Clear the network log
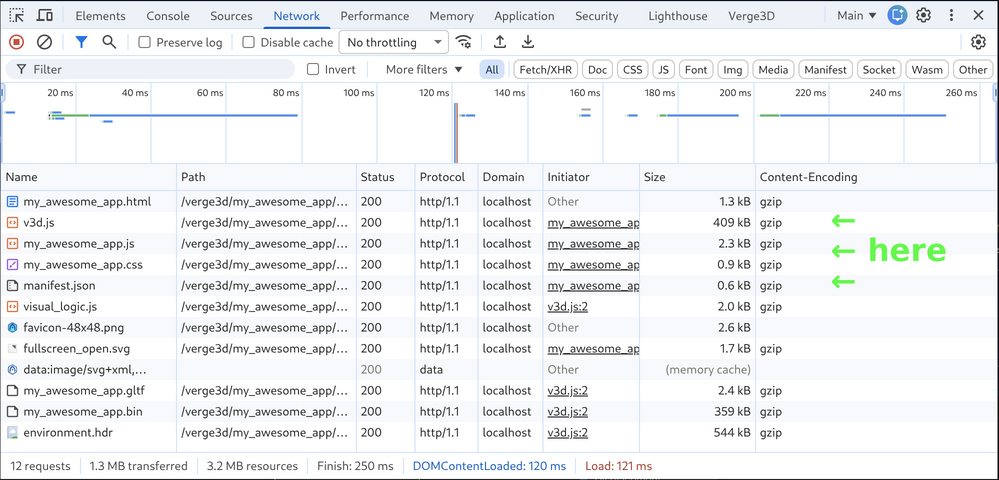This screenshot has width=999, height=480. point(44,42)
